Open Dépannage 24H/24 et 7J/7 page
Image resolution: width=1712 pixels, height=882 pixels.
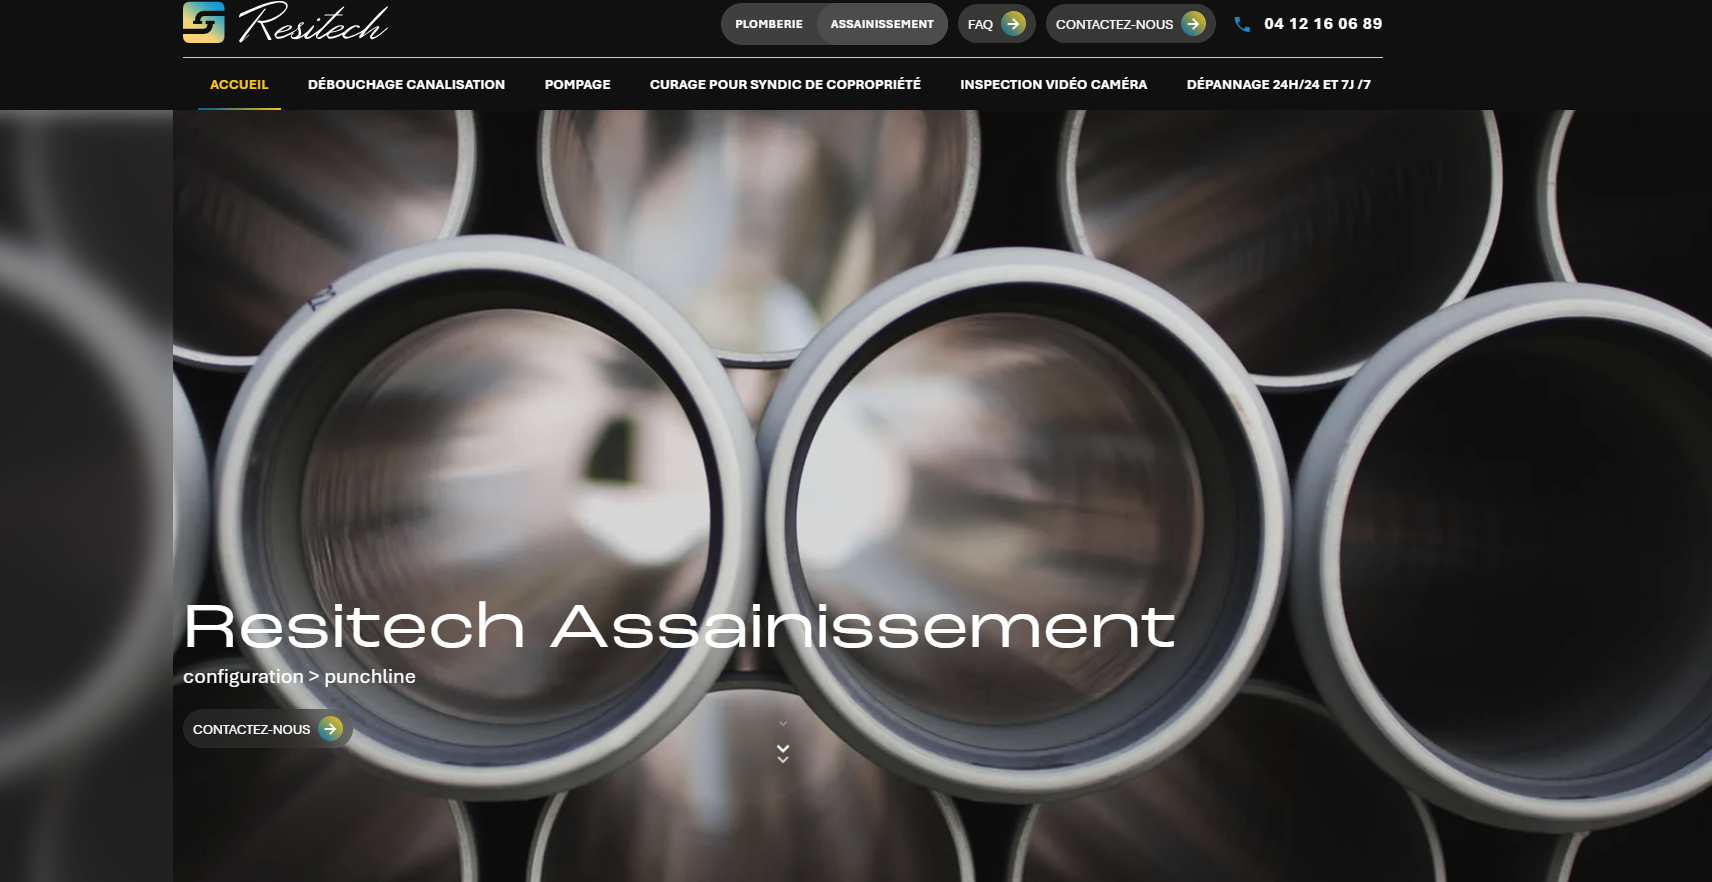[x=1278, y=84]
